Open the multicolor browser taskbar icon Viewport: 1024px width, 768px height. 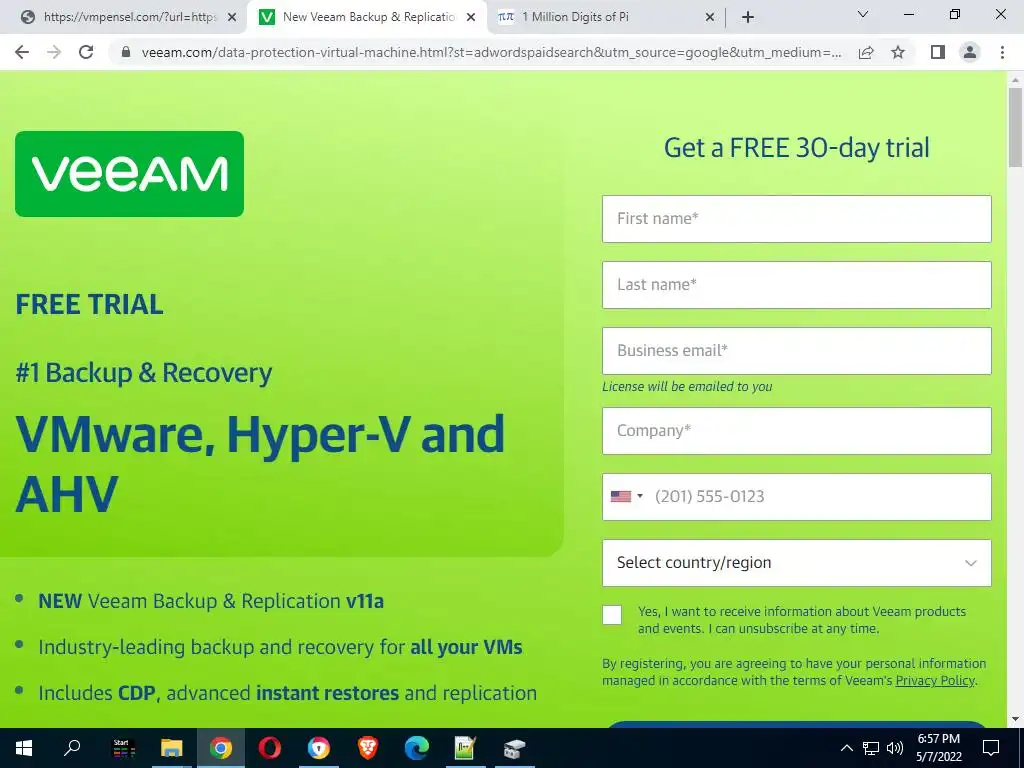point(319,748)
